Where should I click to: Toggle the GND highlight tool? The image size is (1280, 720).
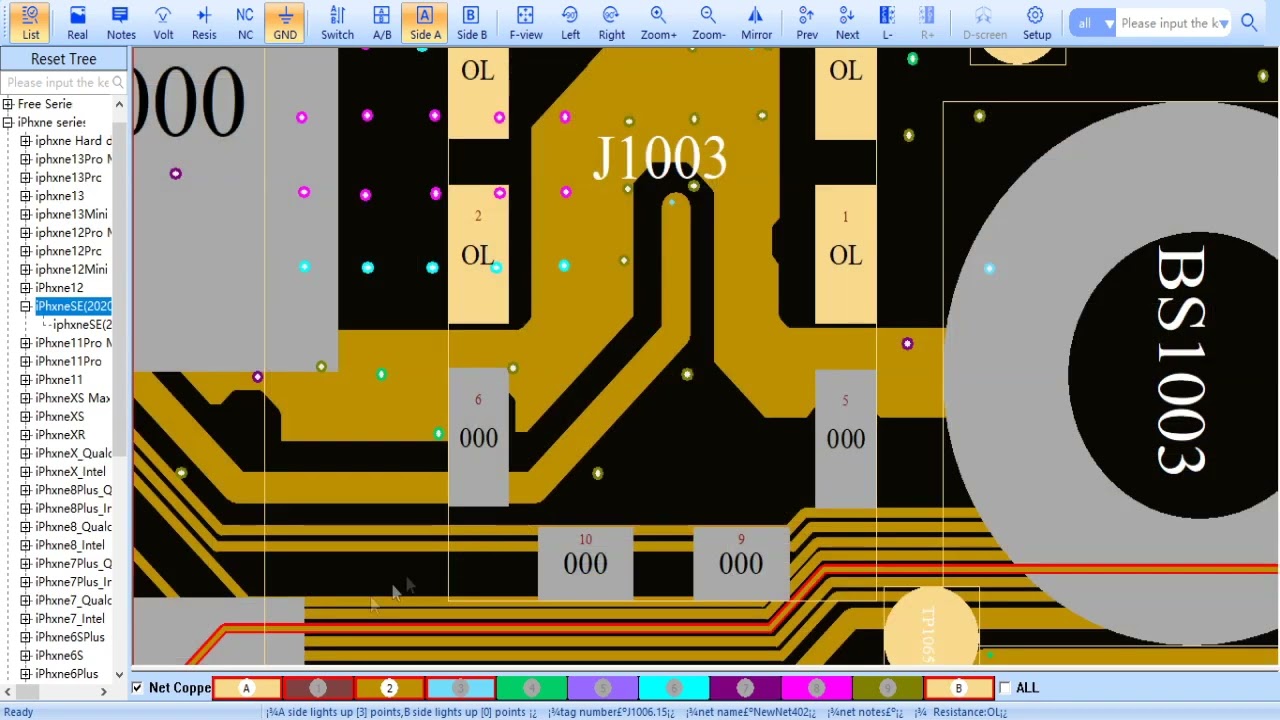pos(285,22)
